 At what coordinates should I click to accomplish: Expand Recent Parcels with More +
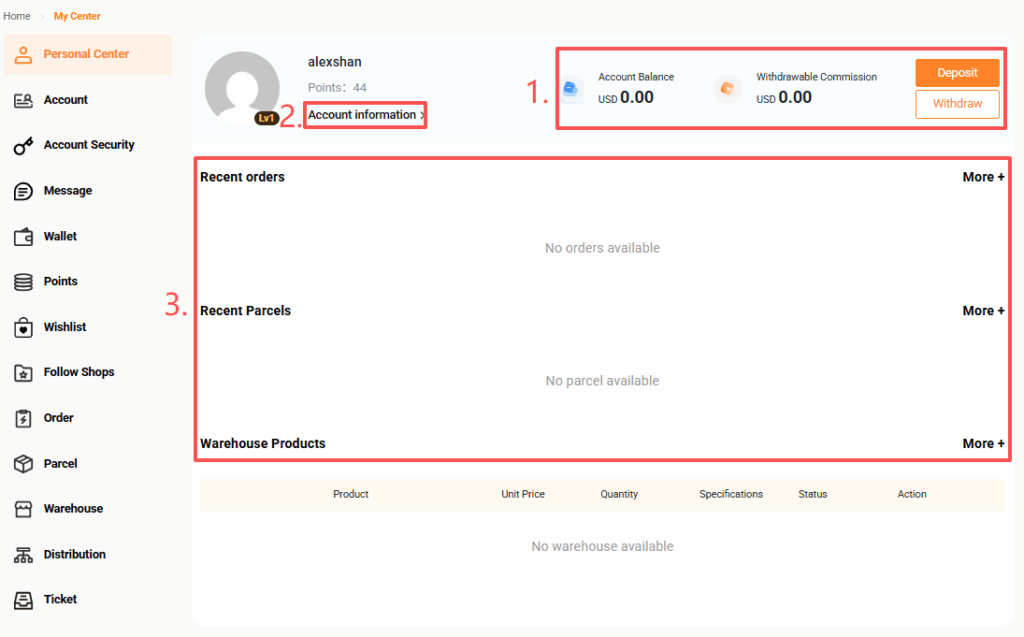point(983,311)
